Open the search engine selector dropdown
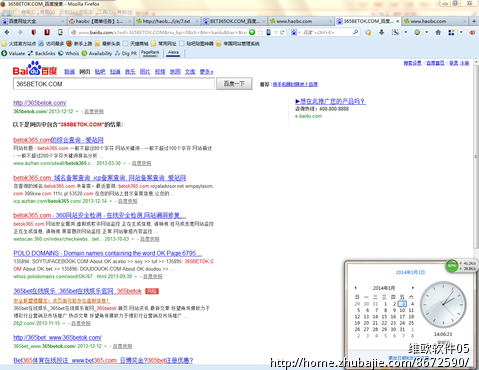Viewport: 479px width, 370px height. (x=300, y=33)
